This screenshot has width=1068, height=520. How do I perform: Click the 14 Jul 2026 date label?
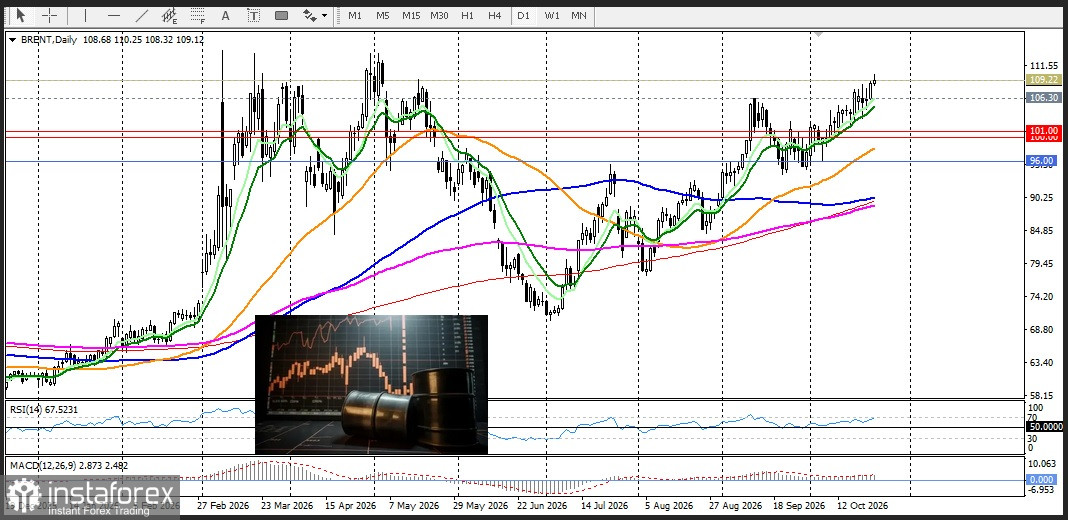[604, 506]
